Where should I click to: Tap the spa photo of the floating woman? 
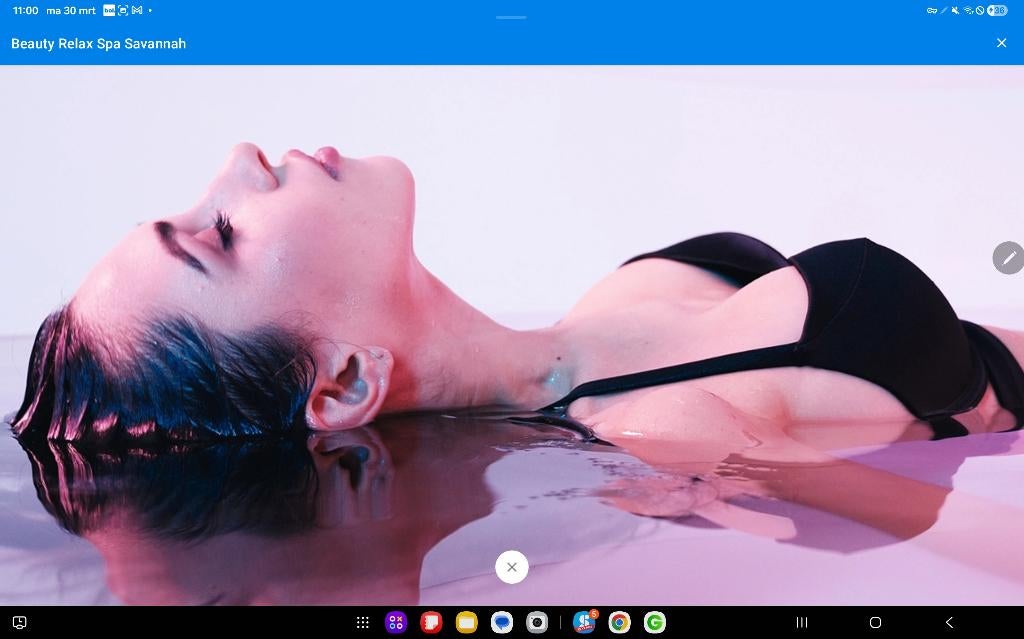512,335
